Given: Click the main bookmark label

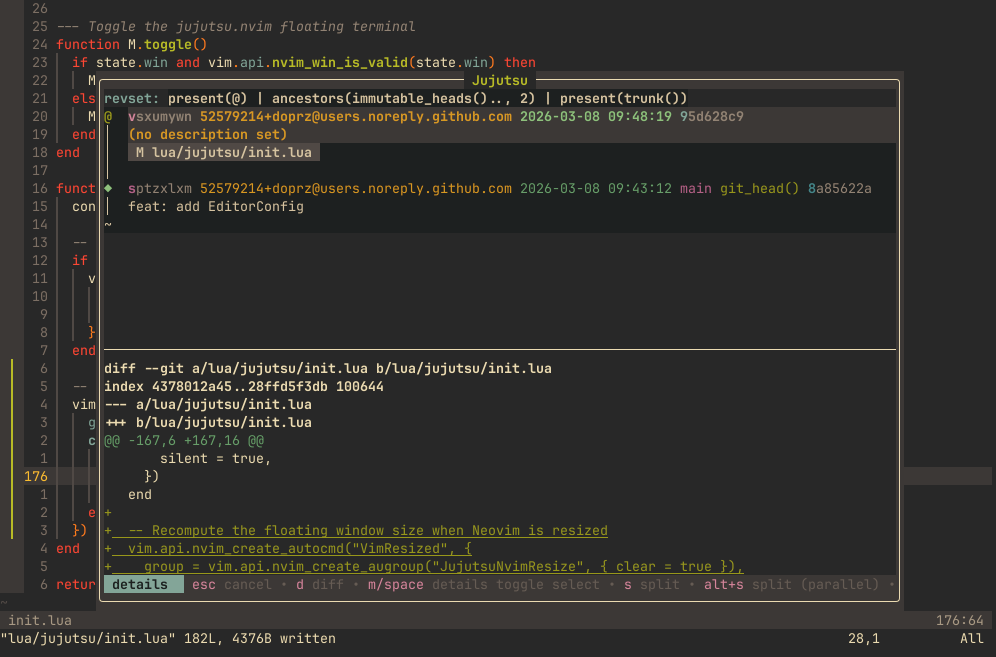Looking at the screenshot, I should [696, 189].
